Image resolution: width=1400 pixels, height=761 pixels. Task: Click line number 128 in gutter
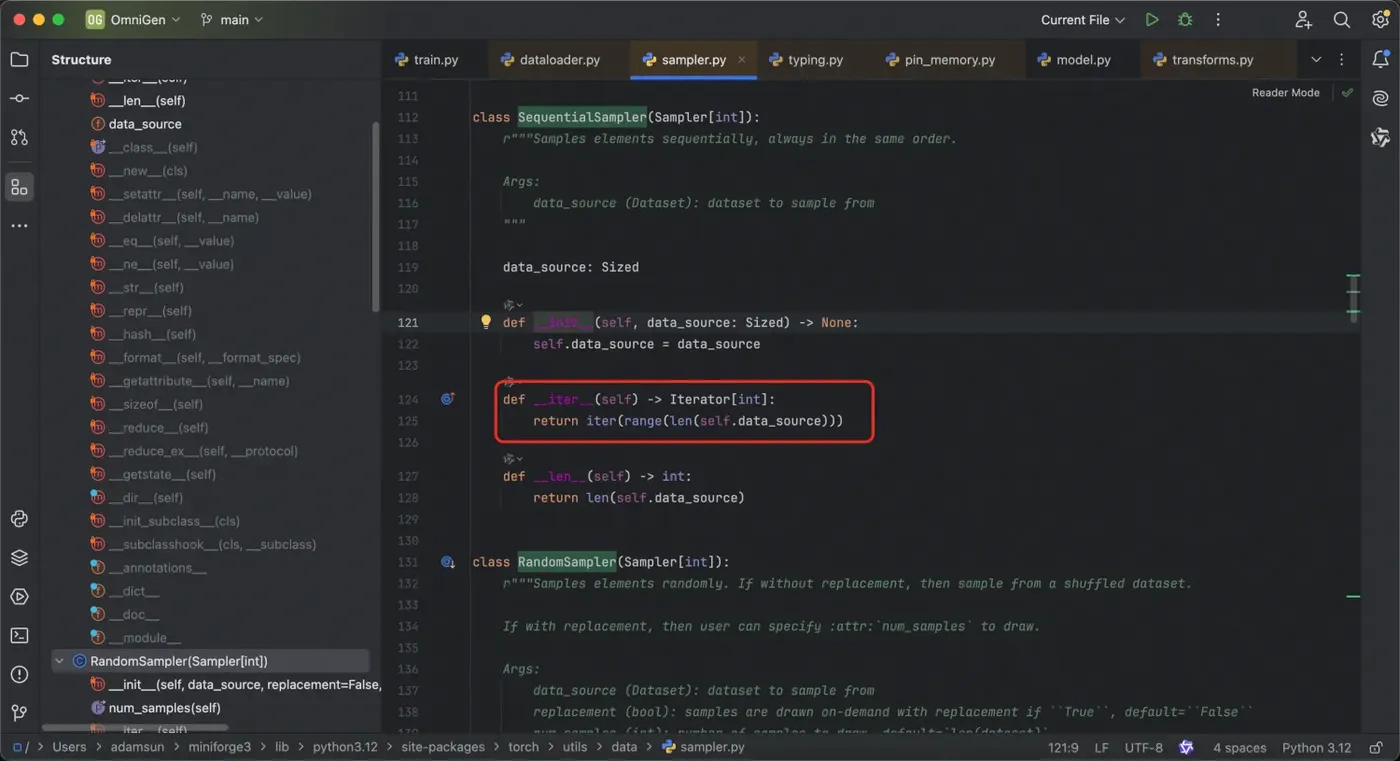coord(407,497)
